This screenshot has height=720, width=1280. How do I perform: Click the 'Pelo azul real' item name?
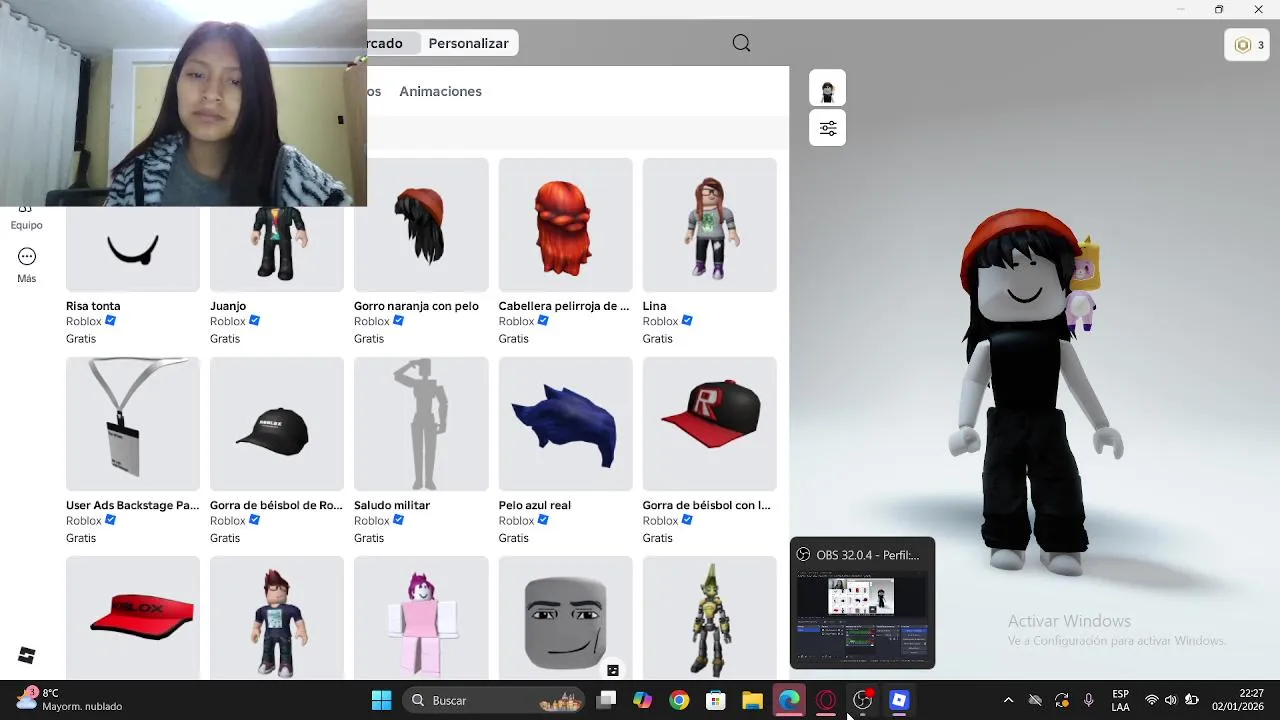(x=535, y=505)
